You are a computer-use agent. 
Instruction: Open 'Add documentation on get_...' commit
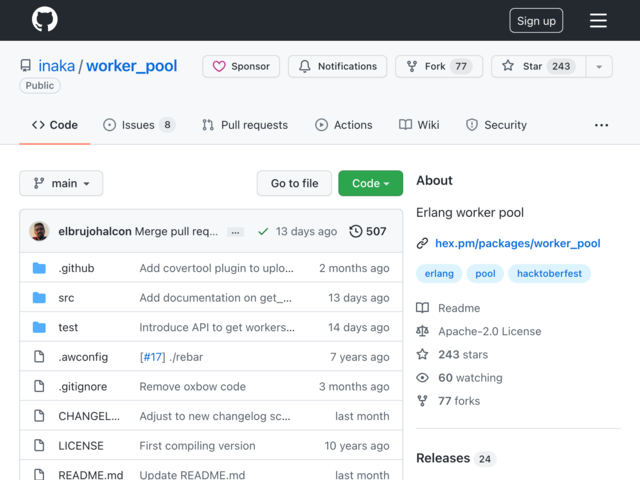[x=216, y=298]
